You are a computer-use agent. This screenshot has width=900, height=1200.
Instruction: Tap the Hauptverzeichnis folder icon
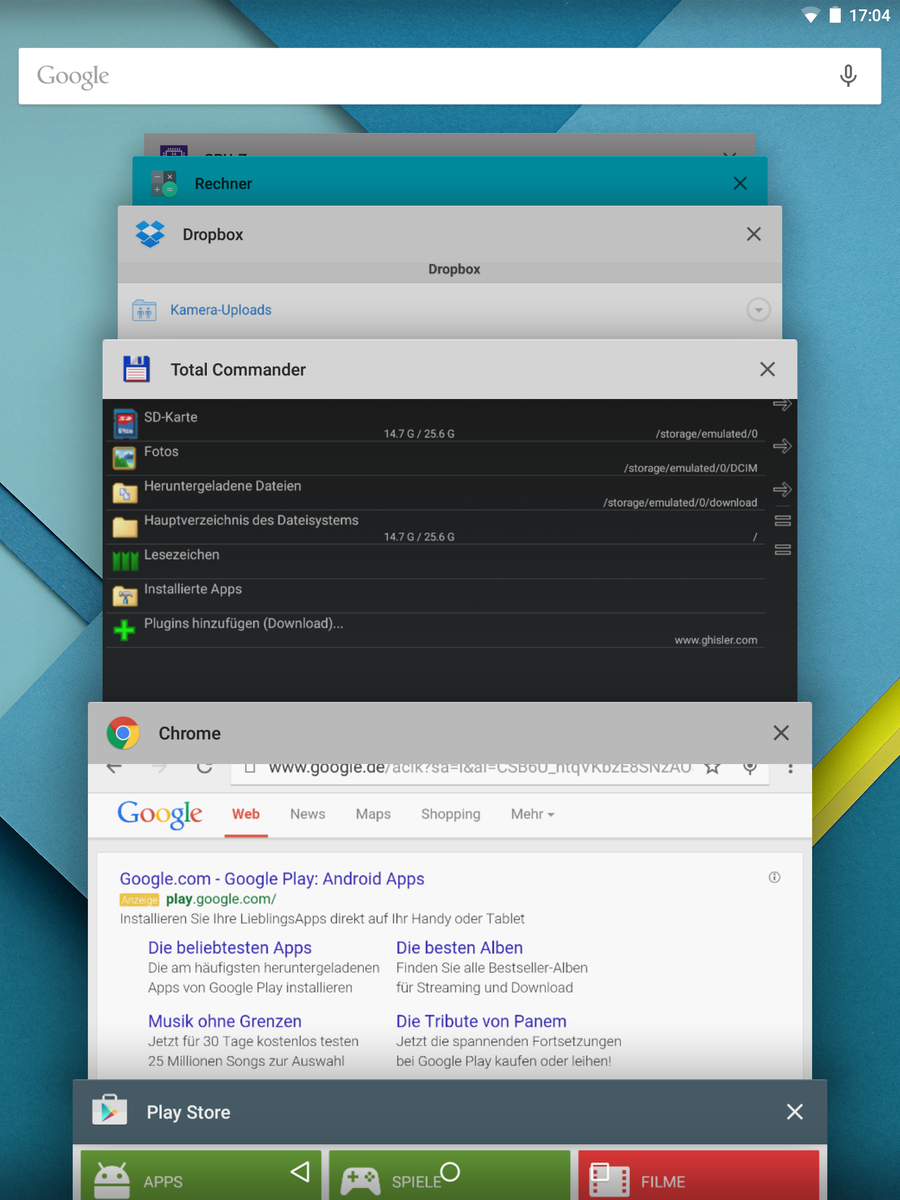pos(125,527)
